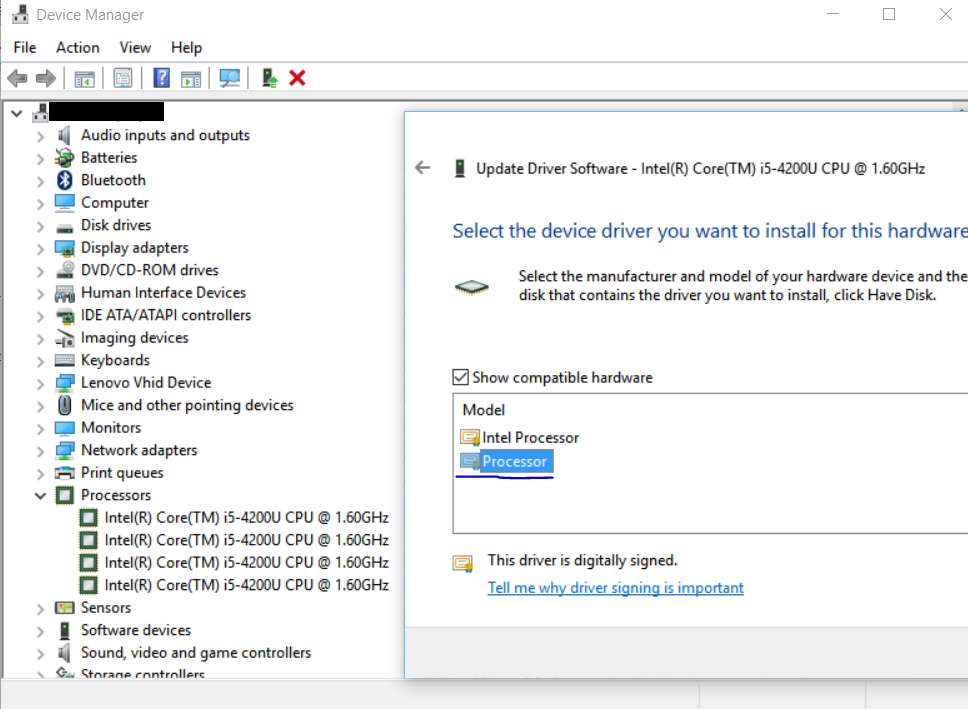Expand the Software devices node
This screenshot has width=968, height=709.
[x=40, y=631]
